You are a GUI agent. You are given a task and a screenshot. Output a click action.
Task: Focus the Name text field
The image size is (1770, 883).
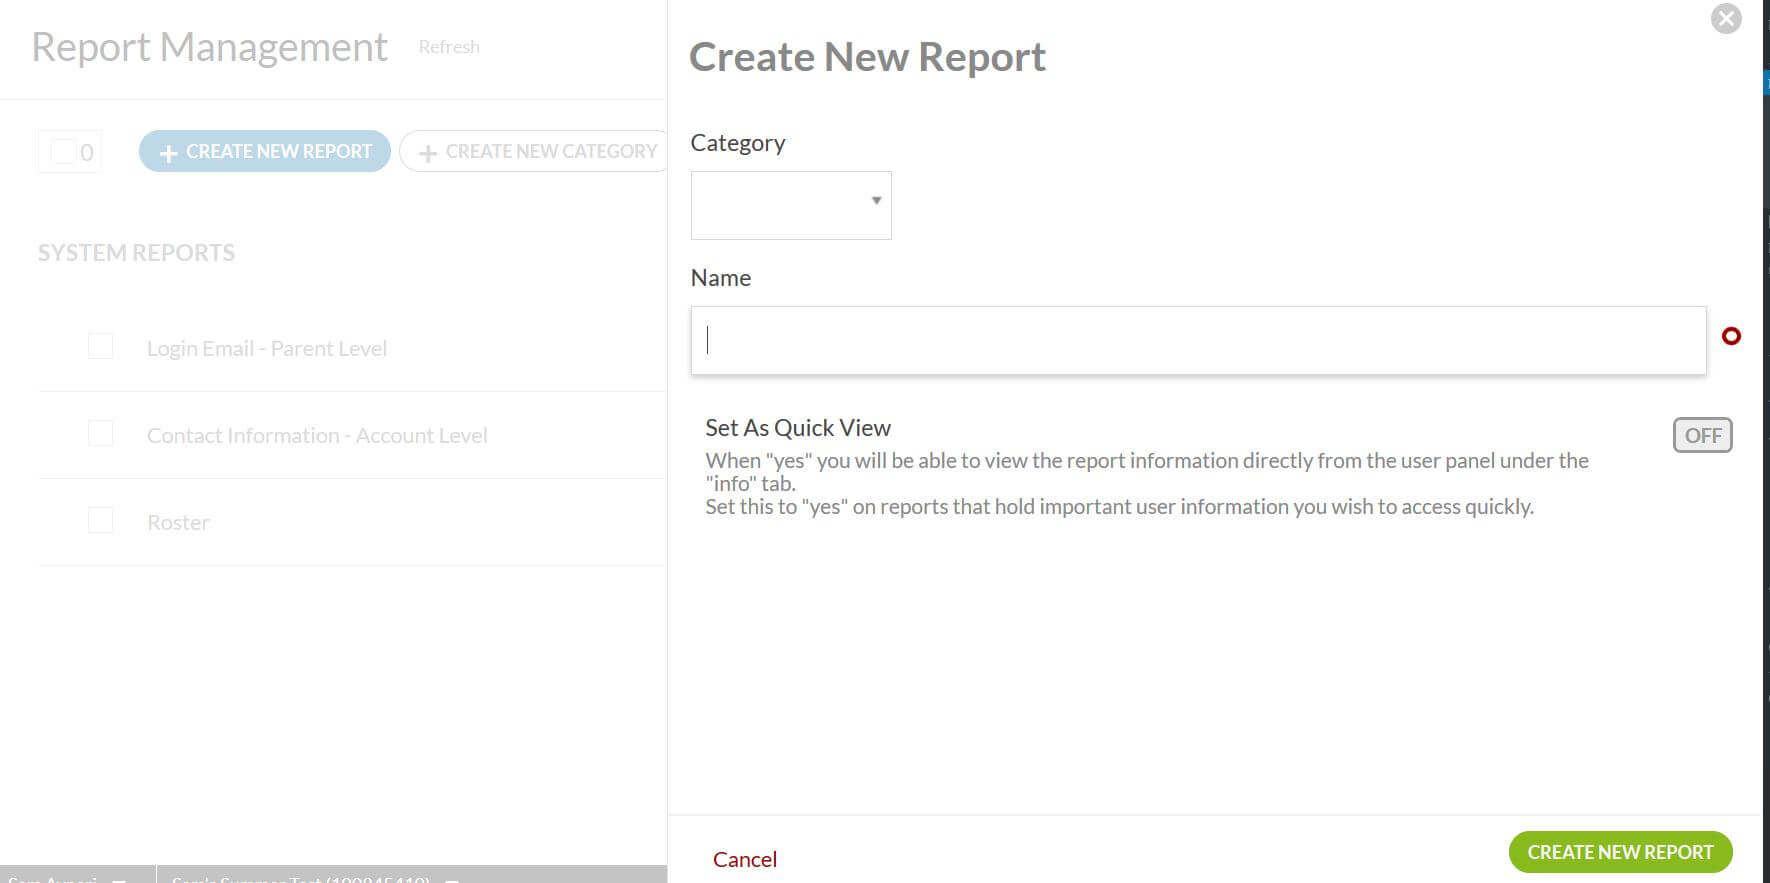[x=1197, y=341]
